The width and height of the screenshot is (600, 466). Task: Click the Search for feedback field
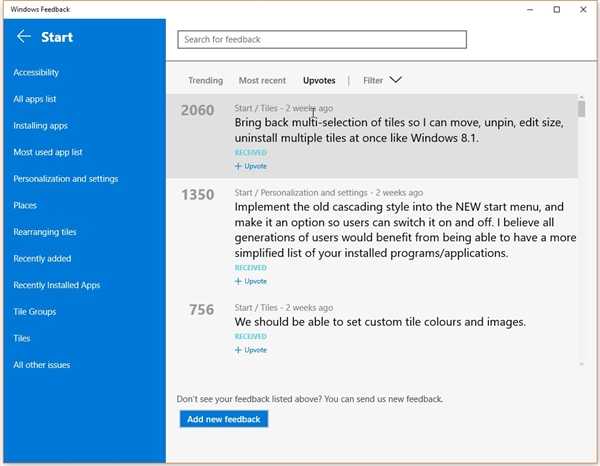pyautogui.click(x=322, y=40)
